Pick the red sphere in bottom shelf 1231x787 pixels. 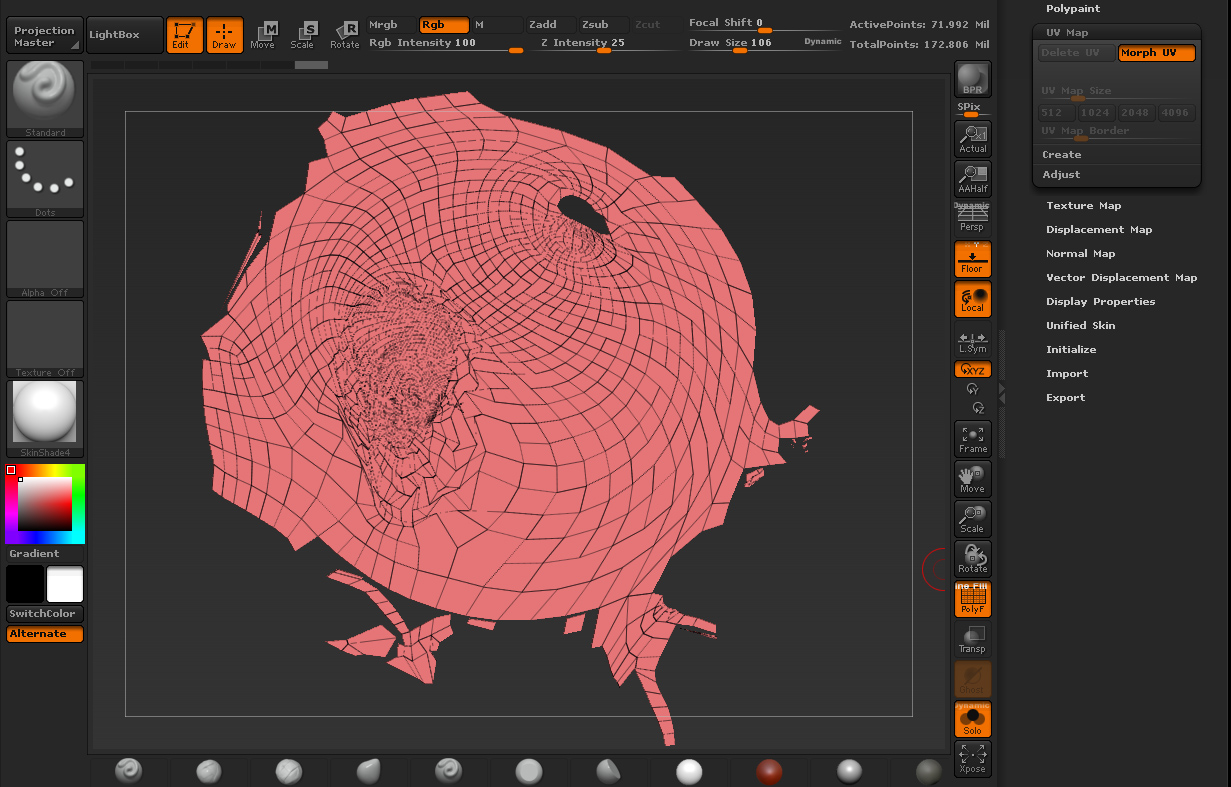(769, 771)
